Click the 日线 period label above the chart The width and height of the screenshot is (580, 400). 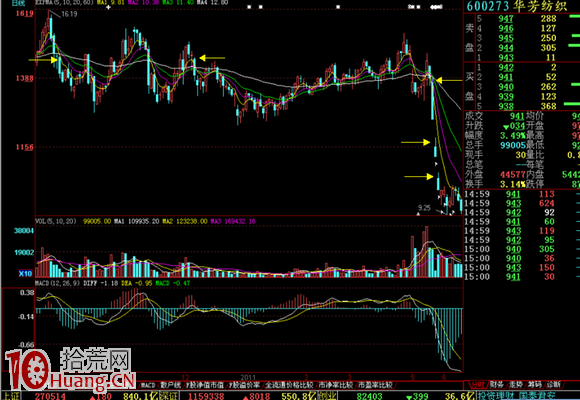pos(18,3)
